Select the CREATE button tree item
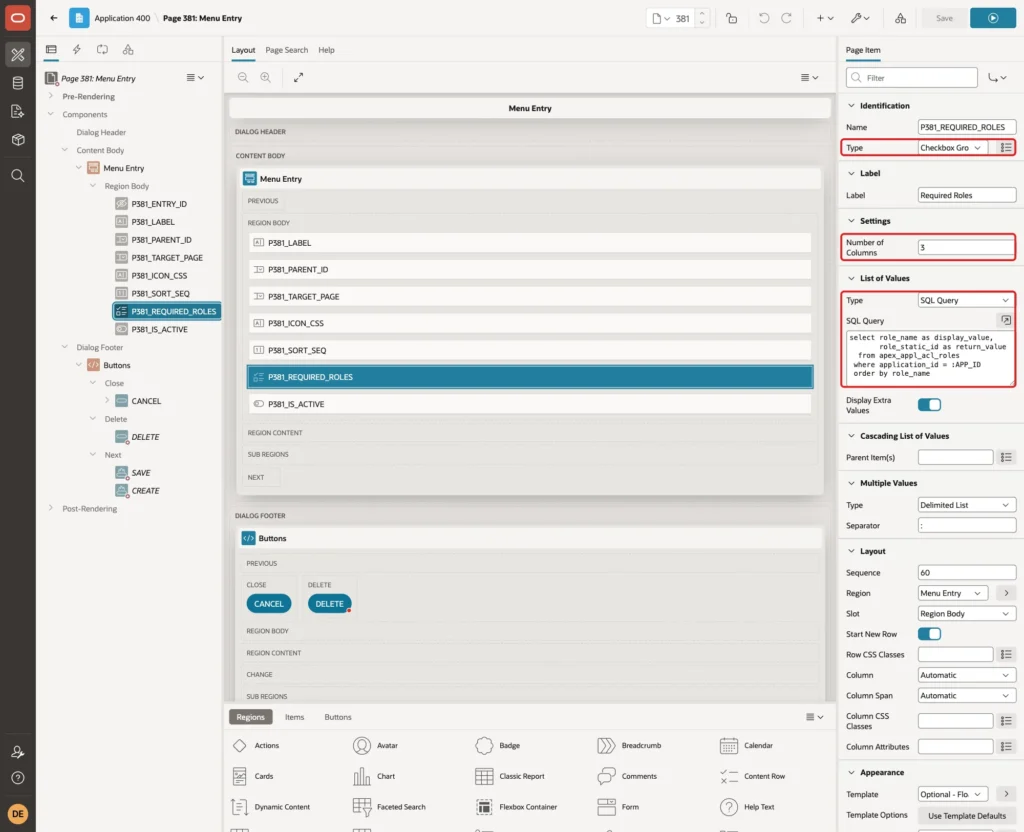 [145, 491]
